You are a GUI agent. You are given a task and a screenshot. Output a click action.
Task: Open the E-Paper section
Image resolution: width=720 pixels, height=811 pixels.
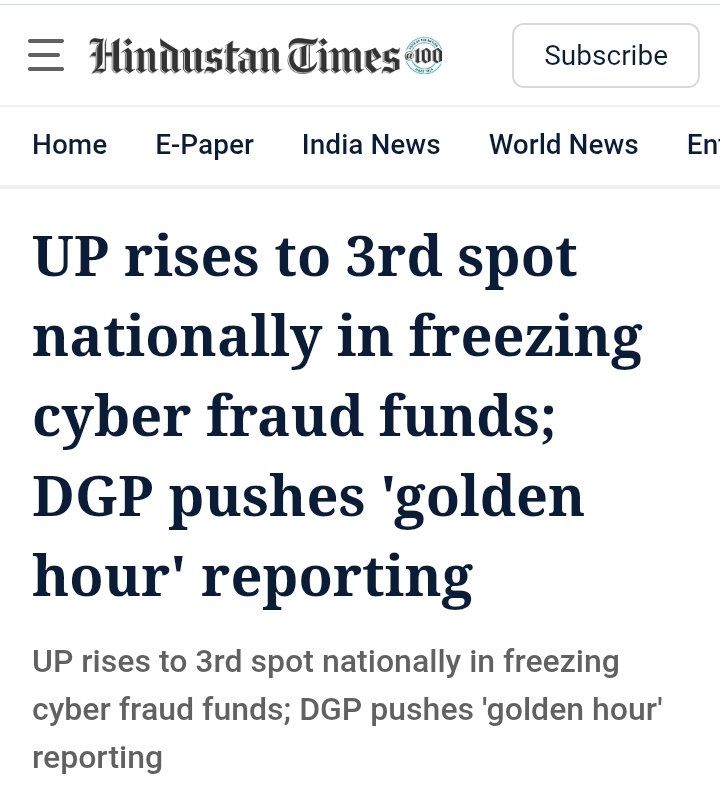(204, 145)
